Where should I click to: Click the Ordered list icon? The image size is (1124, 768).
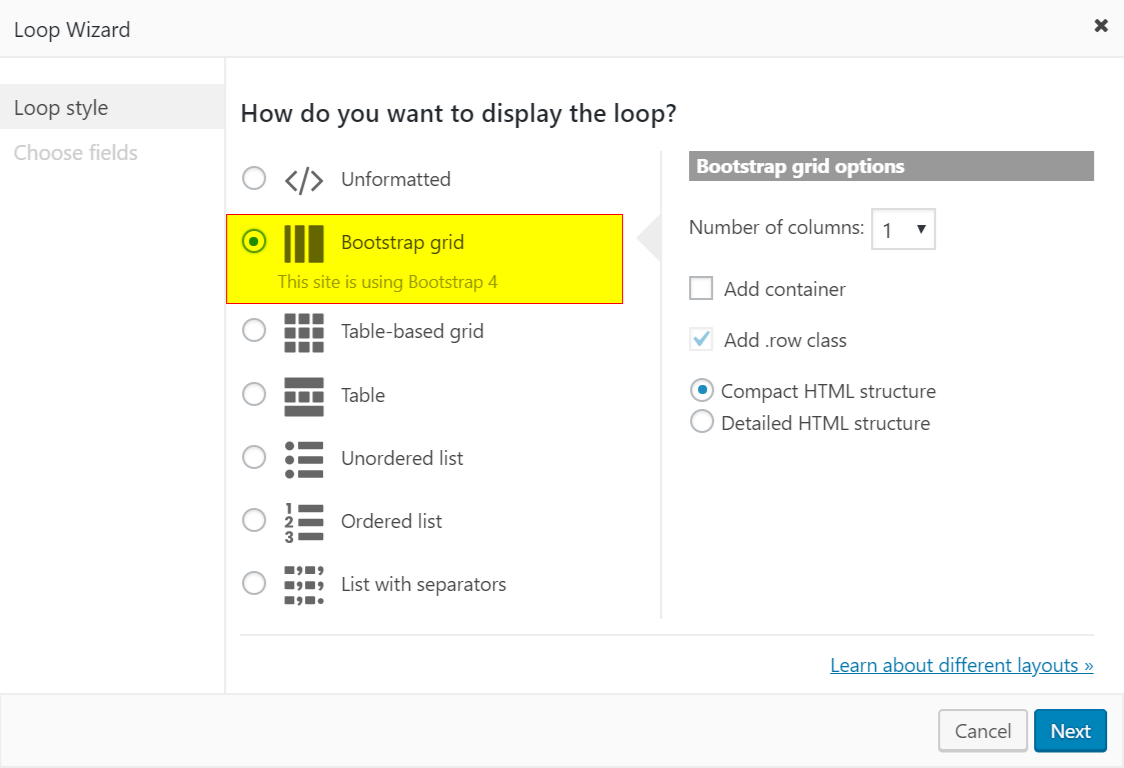303,520
